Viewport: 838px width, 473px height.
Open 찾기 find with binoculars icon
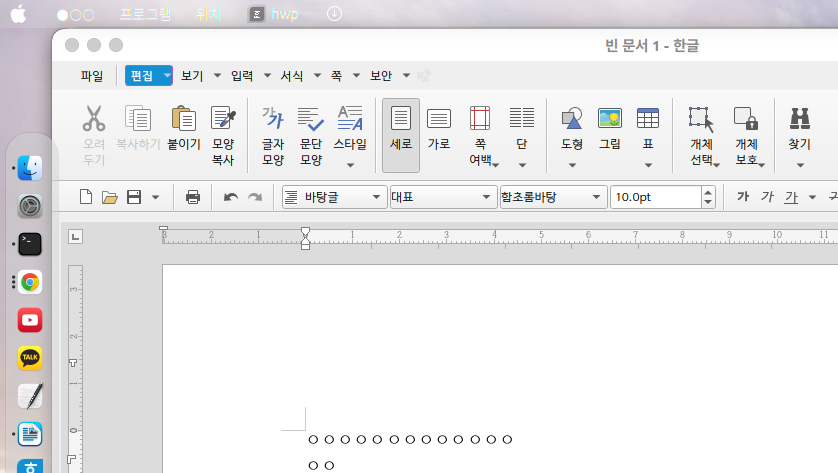click(x=800, y=118)
